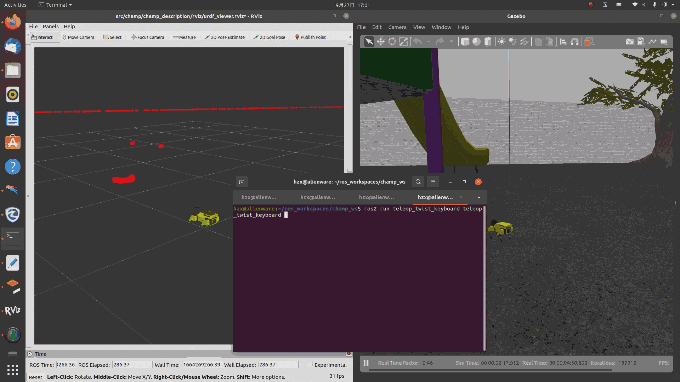Open the Gazebo plot window icon
The height and width of the screenshot is (382, 680).
(x=652, y=42)
